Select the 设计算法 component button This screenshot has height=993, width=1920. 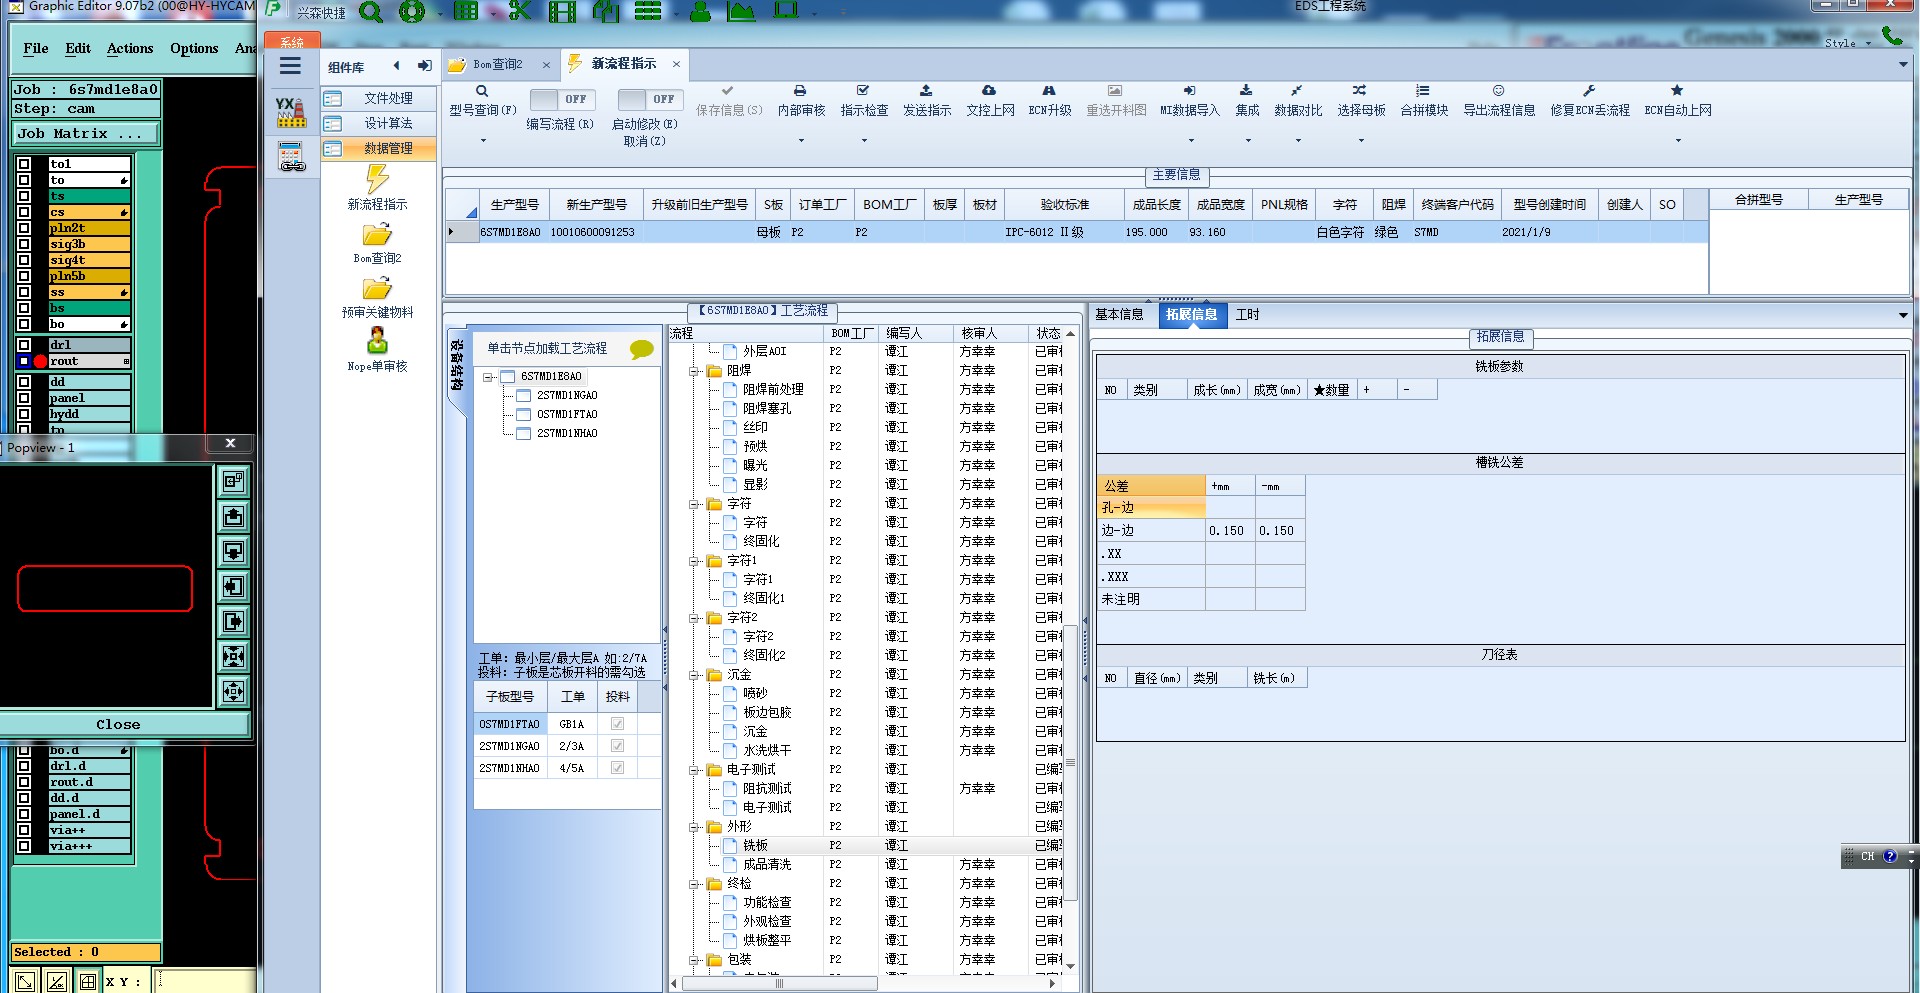[x=380, y=123]
